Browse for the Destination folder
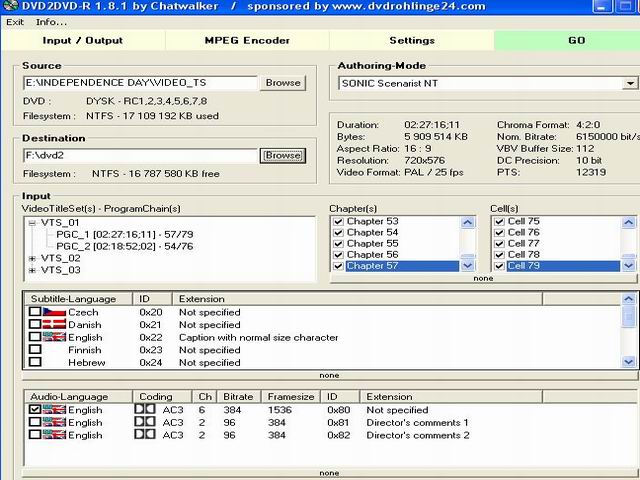The image size is (640, 480). point(283,156)
